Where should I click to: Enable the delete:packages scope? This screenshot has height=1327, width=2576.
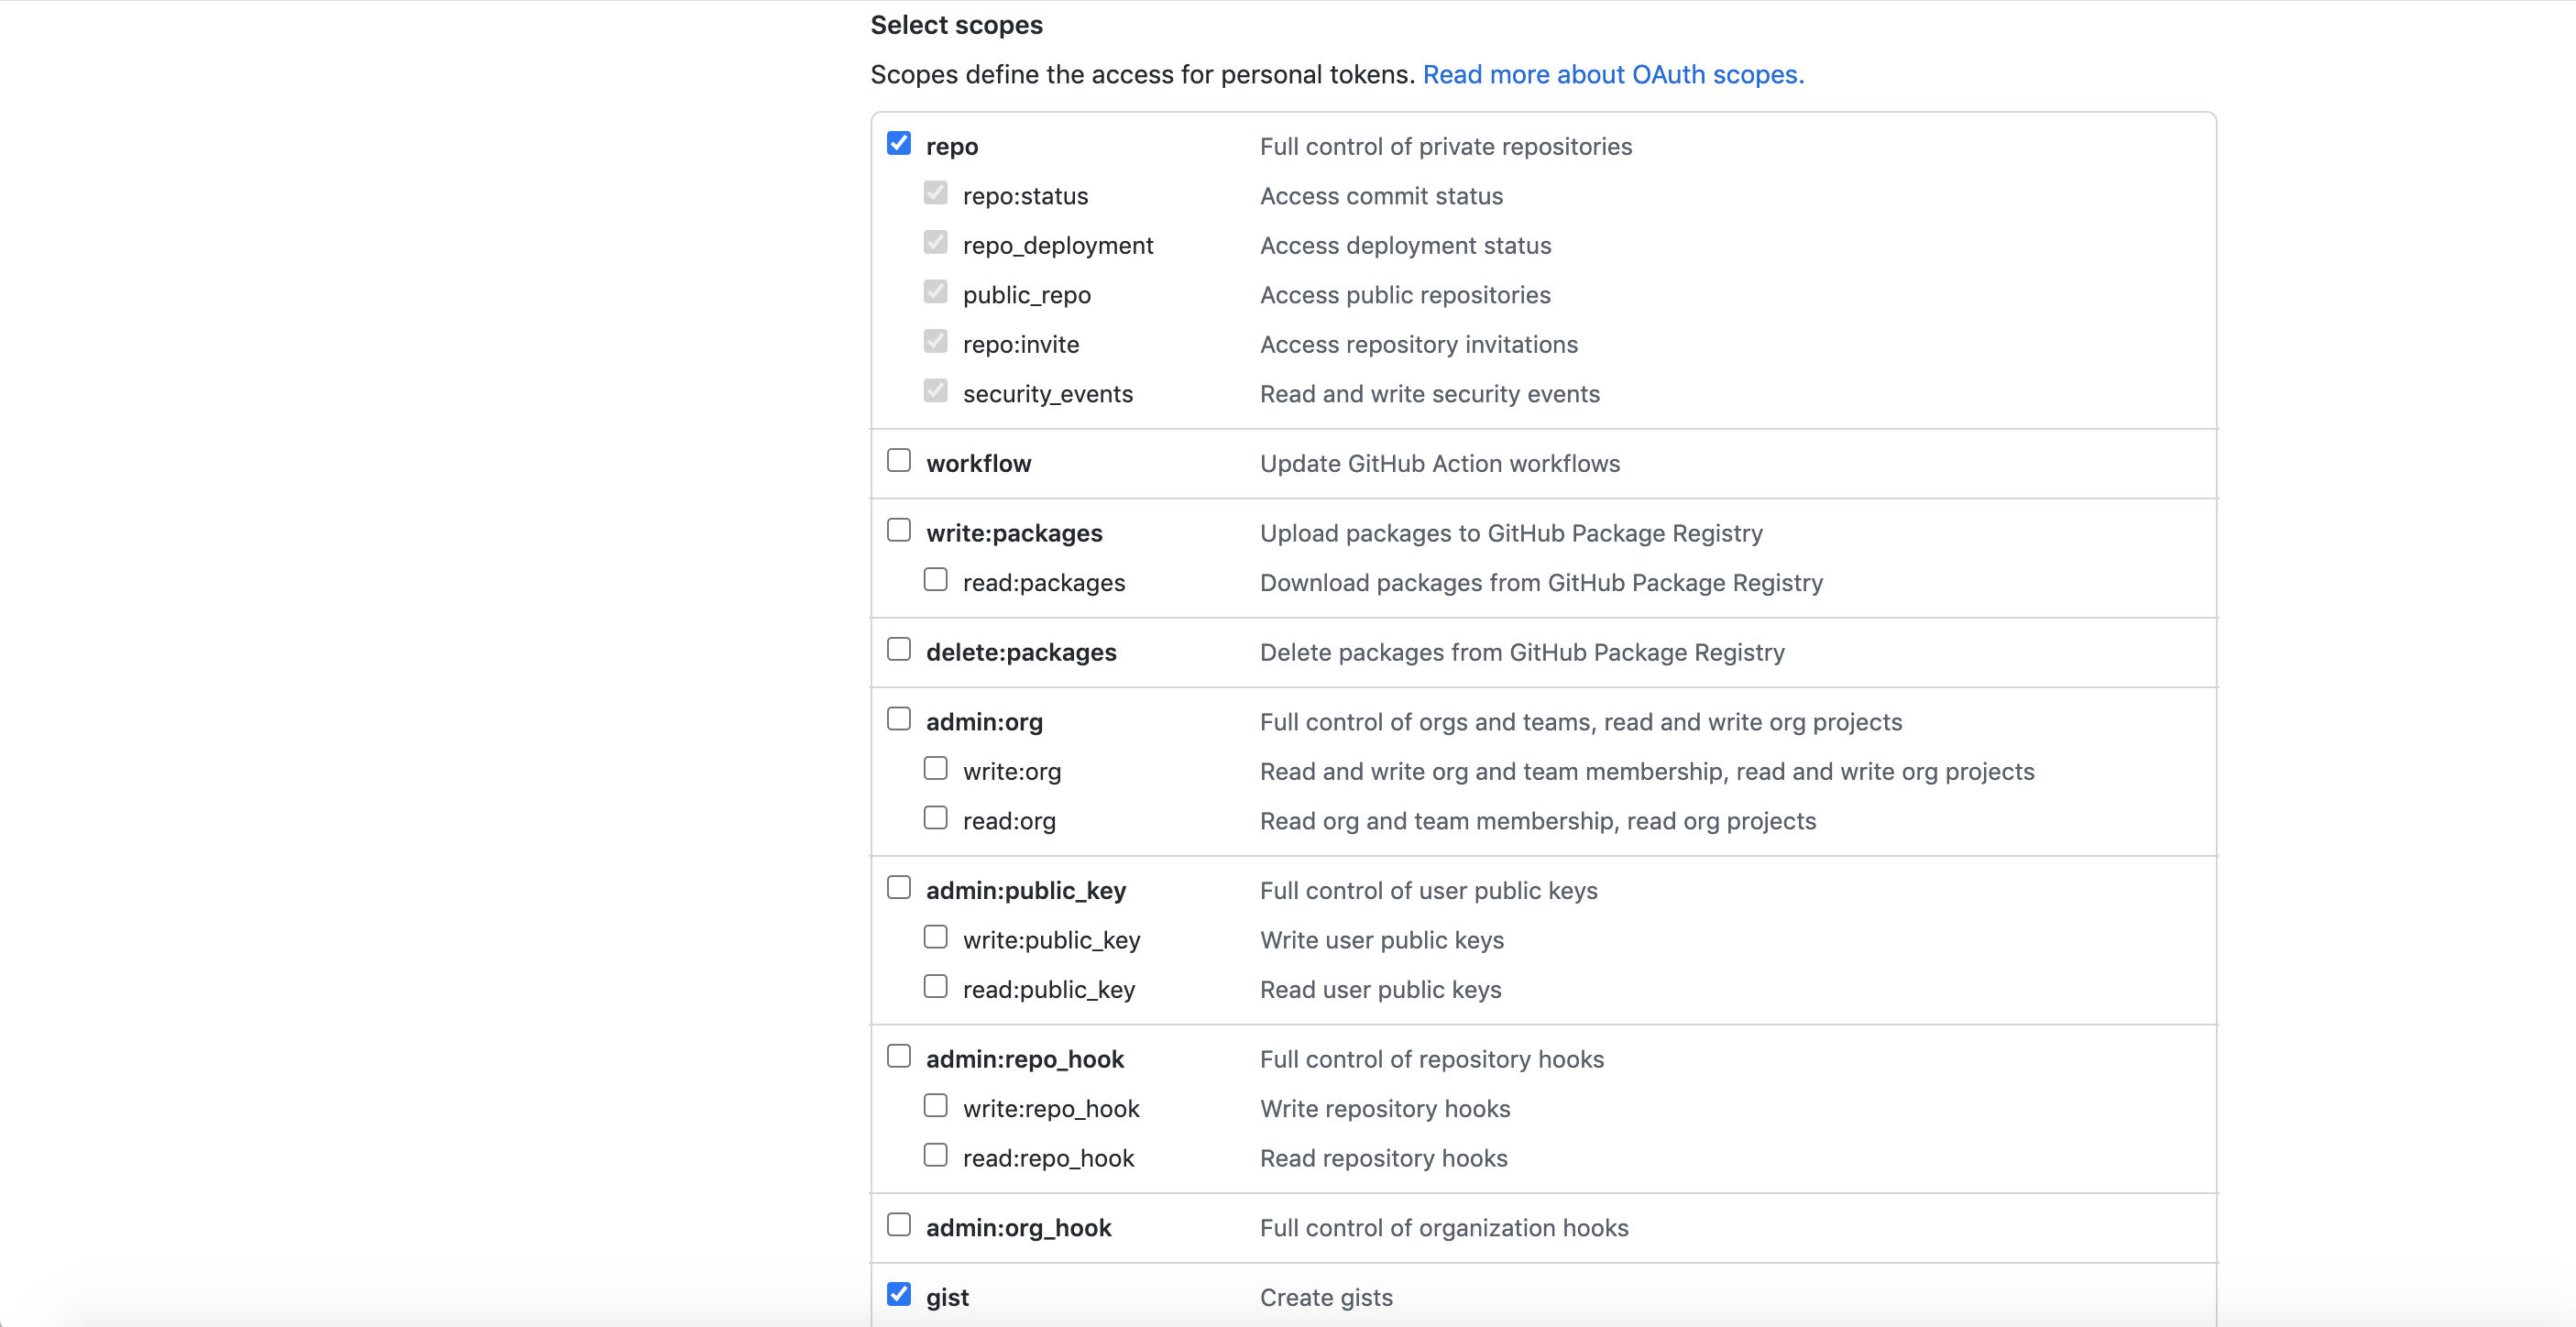898,650
